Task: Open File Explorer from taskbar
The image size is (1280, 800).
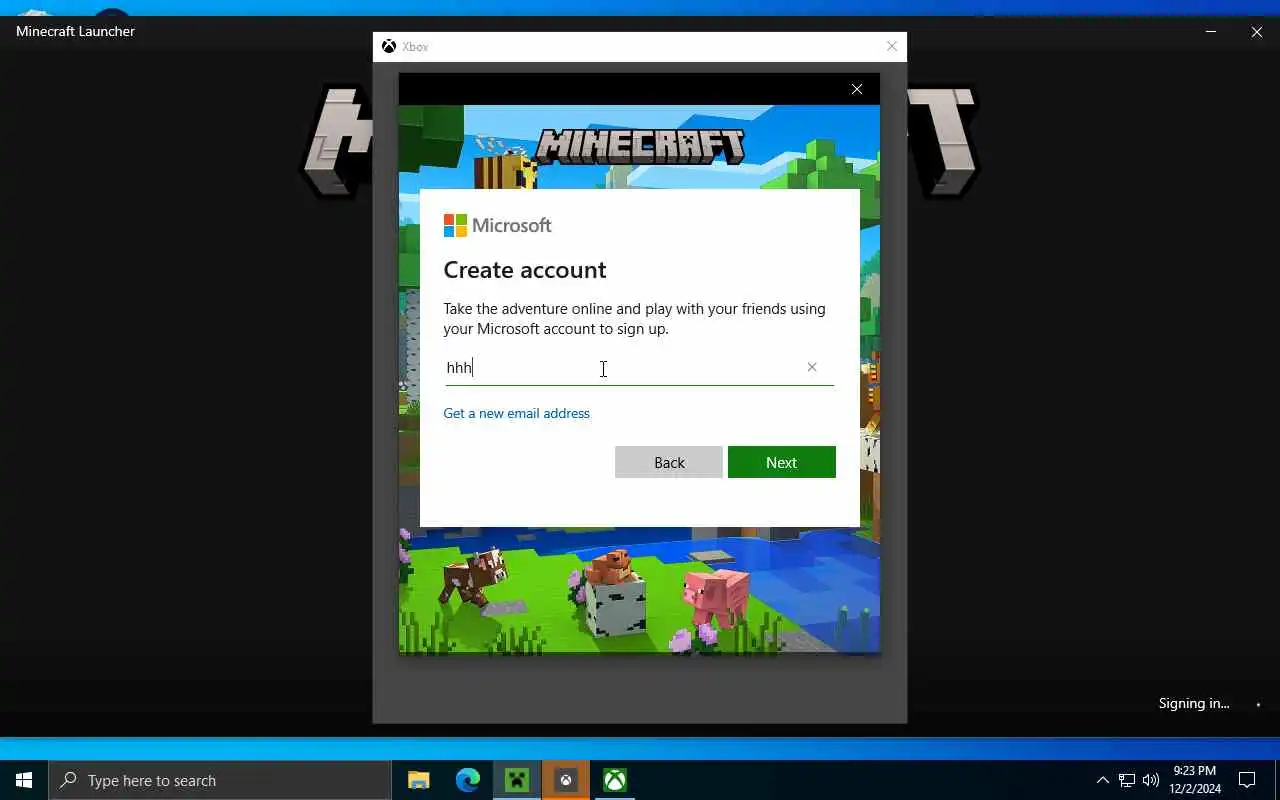Action: (x=419, y=780)
